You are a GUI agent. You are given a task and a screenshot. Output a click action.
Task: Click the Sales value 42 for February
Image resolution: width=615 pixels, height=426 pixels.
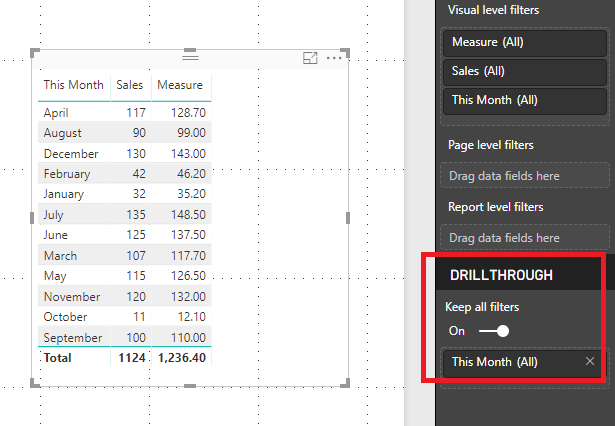(139, 174)
